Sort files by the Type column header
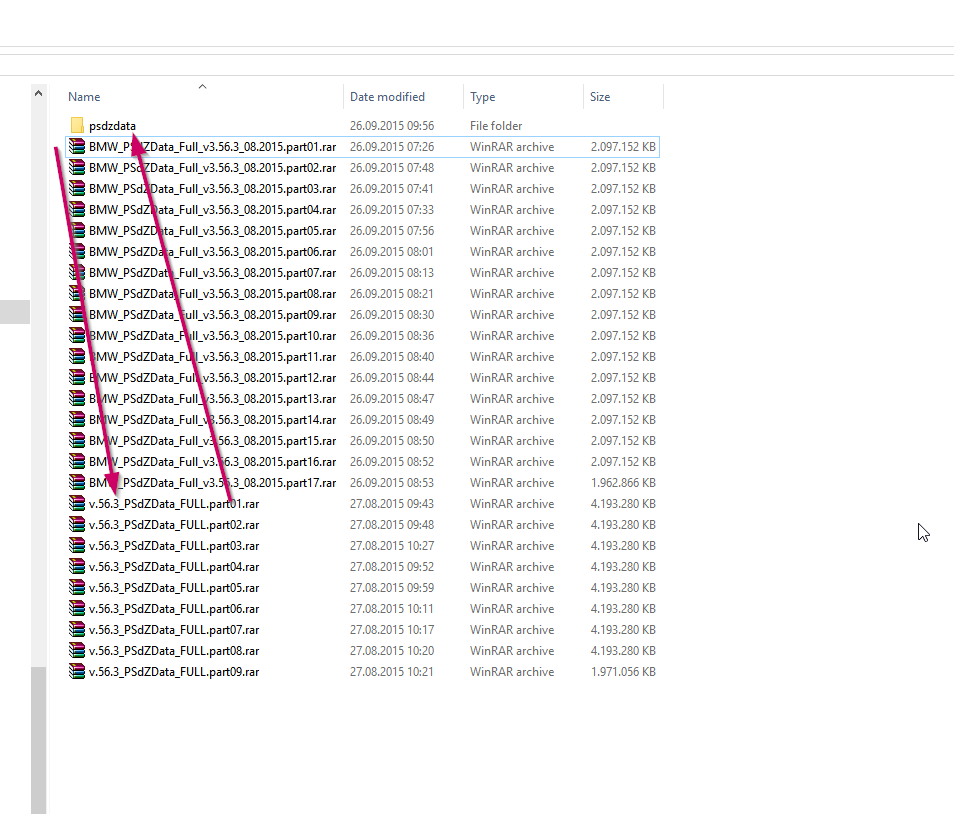This screenshot has height=814, width=954. [x=482, y=97]
